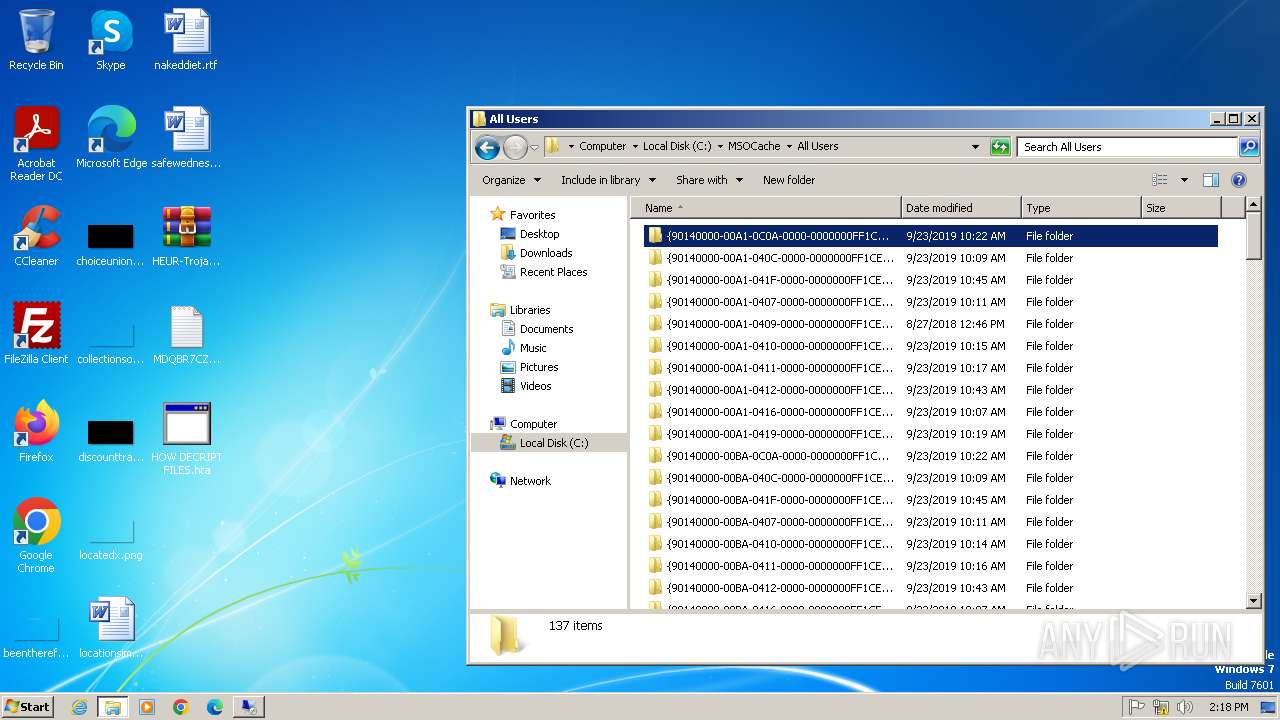This screenshot has height=720, width=1280.
Task: Select Skype desktop shortcut
Action: [110, 40]
